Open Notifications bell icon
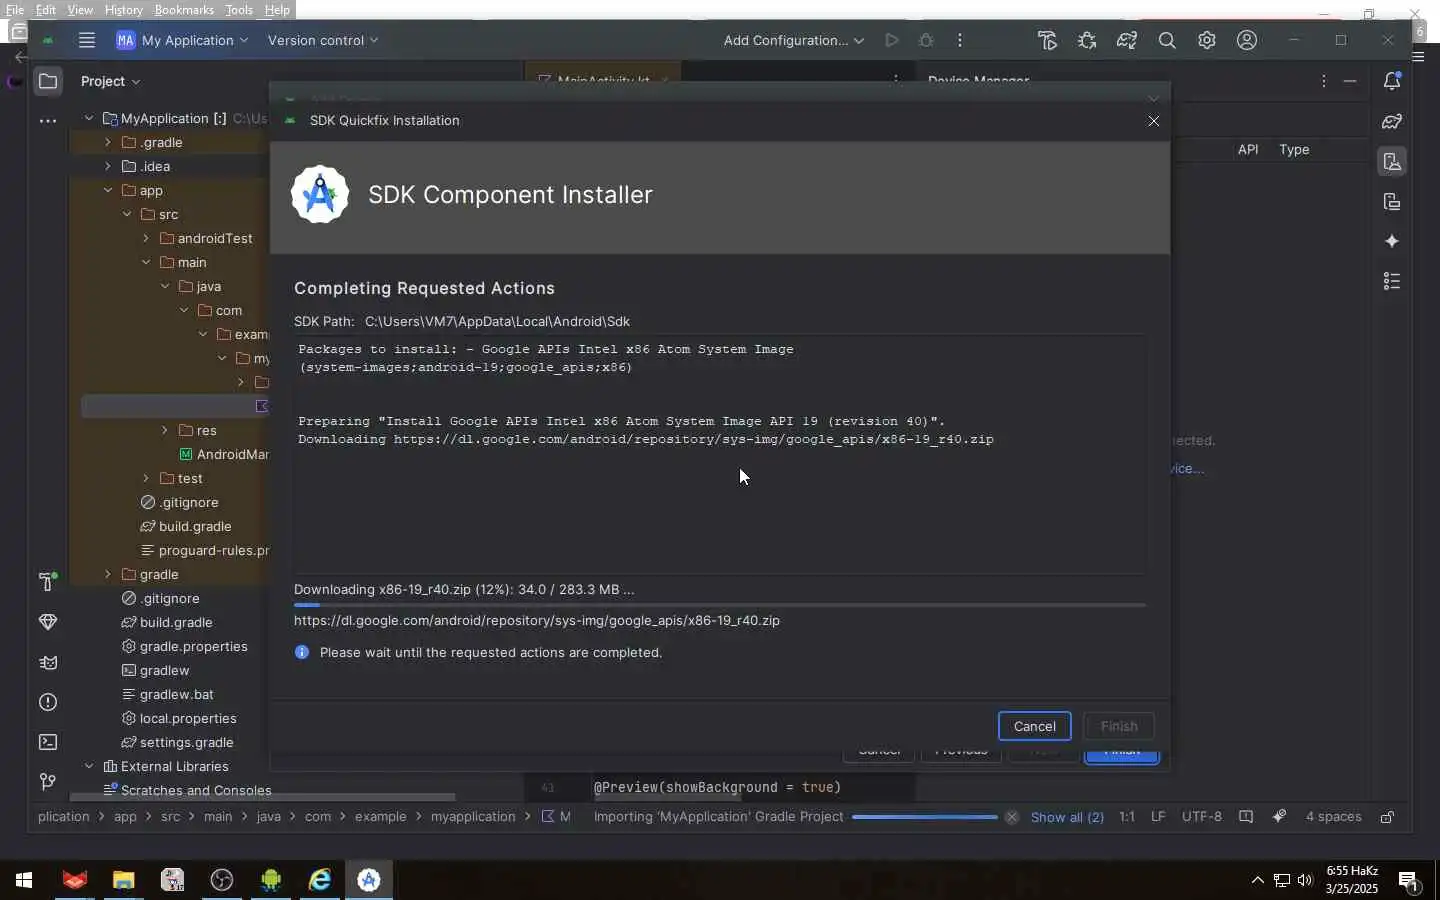Viewport: 1440px width, 900px height. [x=1392, y=81]
